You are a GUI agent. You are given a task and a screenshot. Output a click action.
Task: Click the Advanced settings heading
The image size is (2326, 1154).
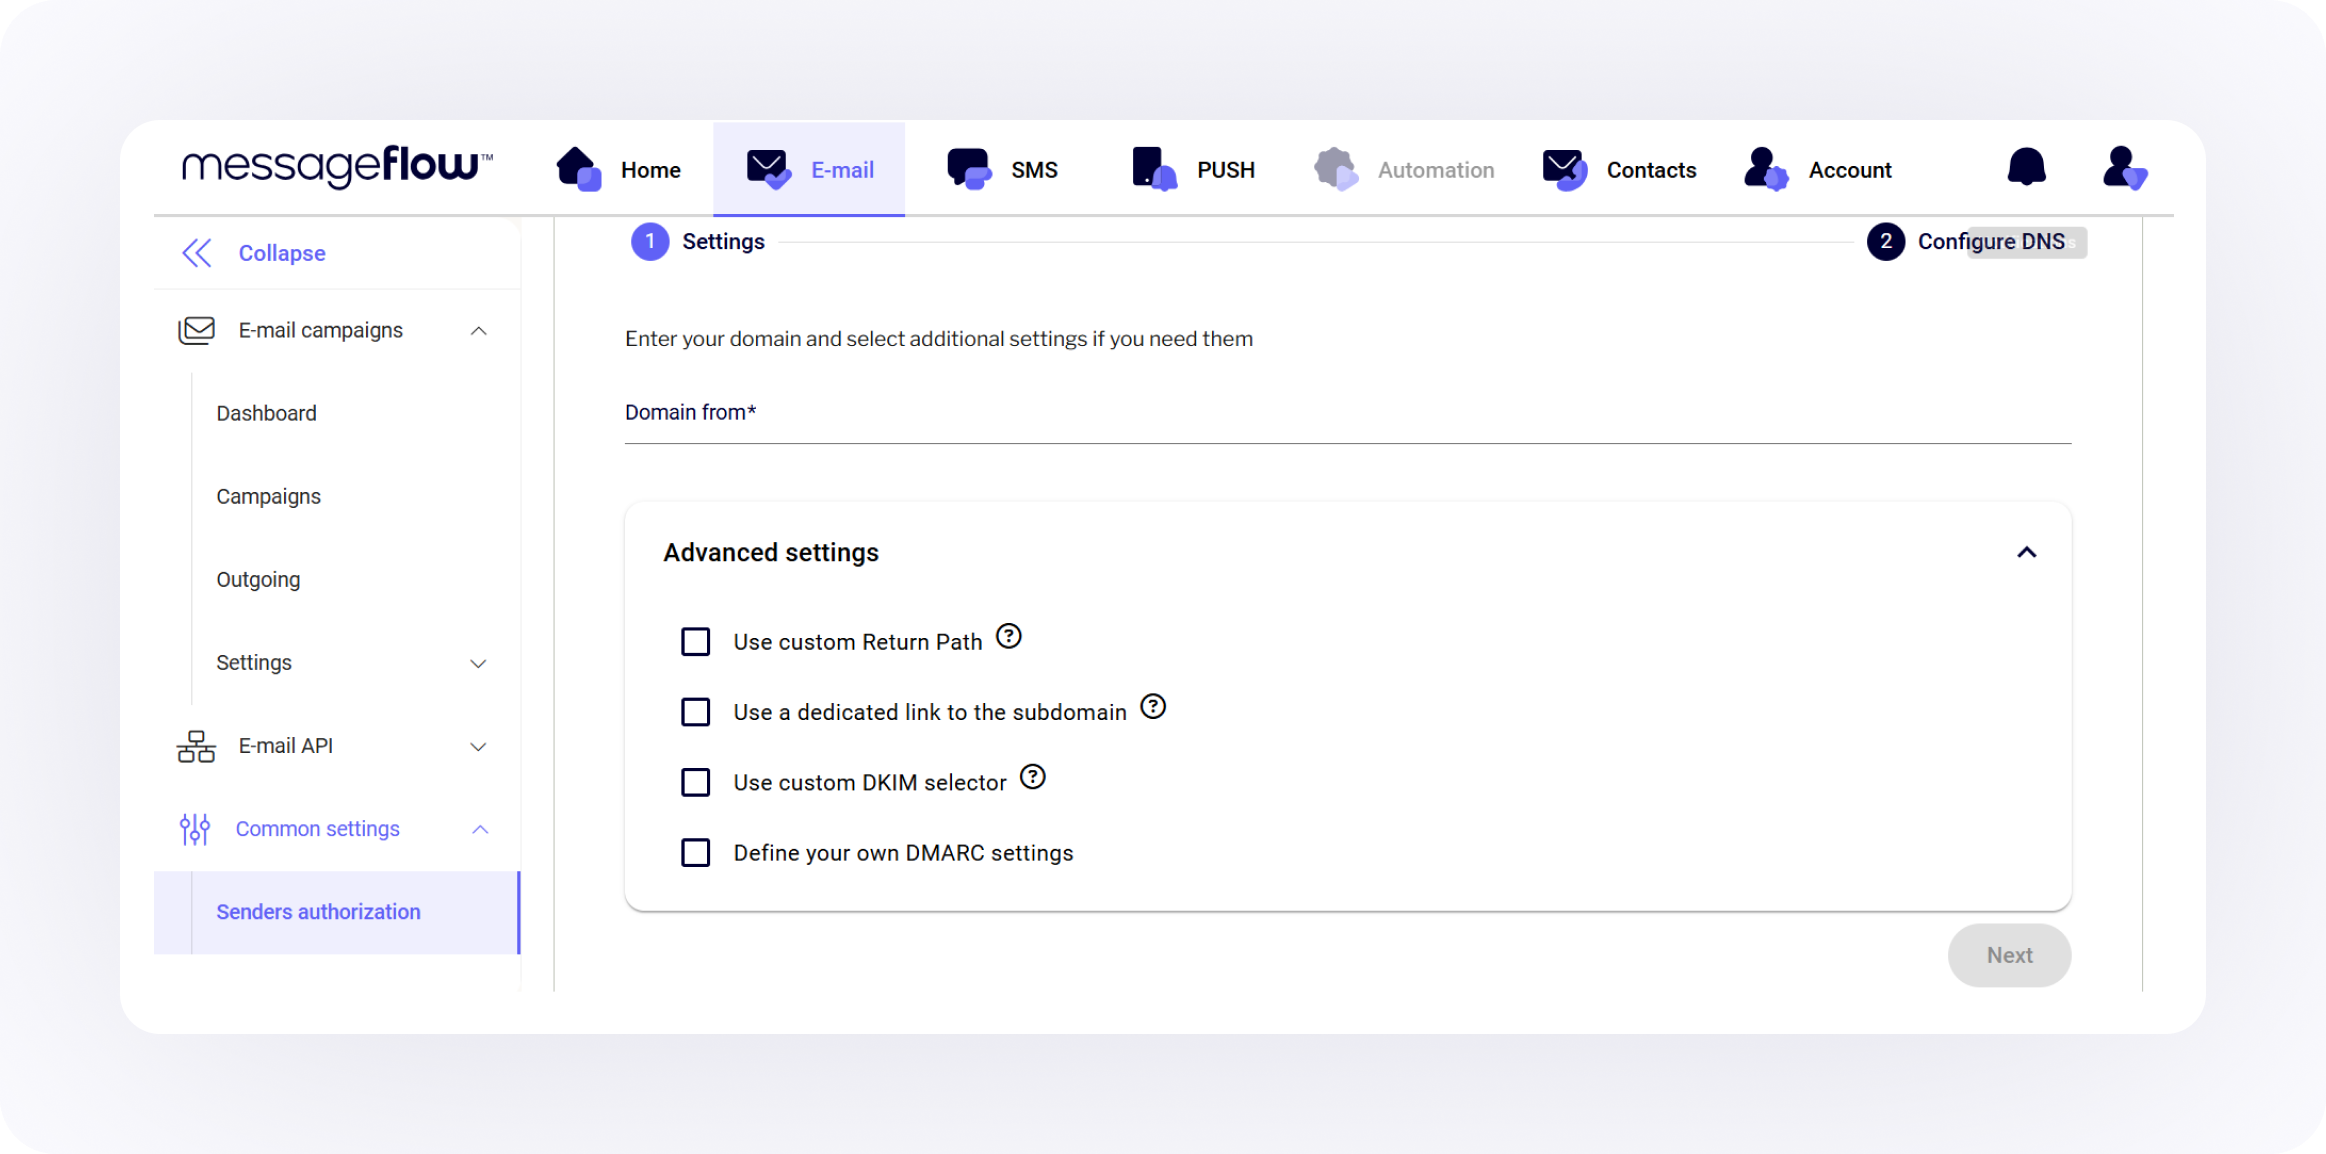click(771, 552)
